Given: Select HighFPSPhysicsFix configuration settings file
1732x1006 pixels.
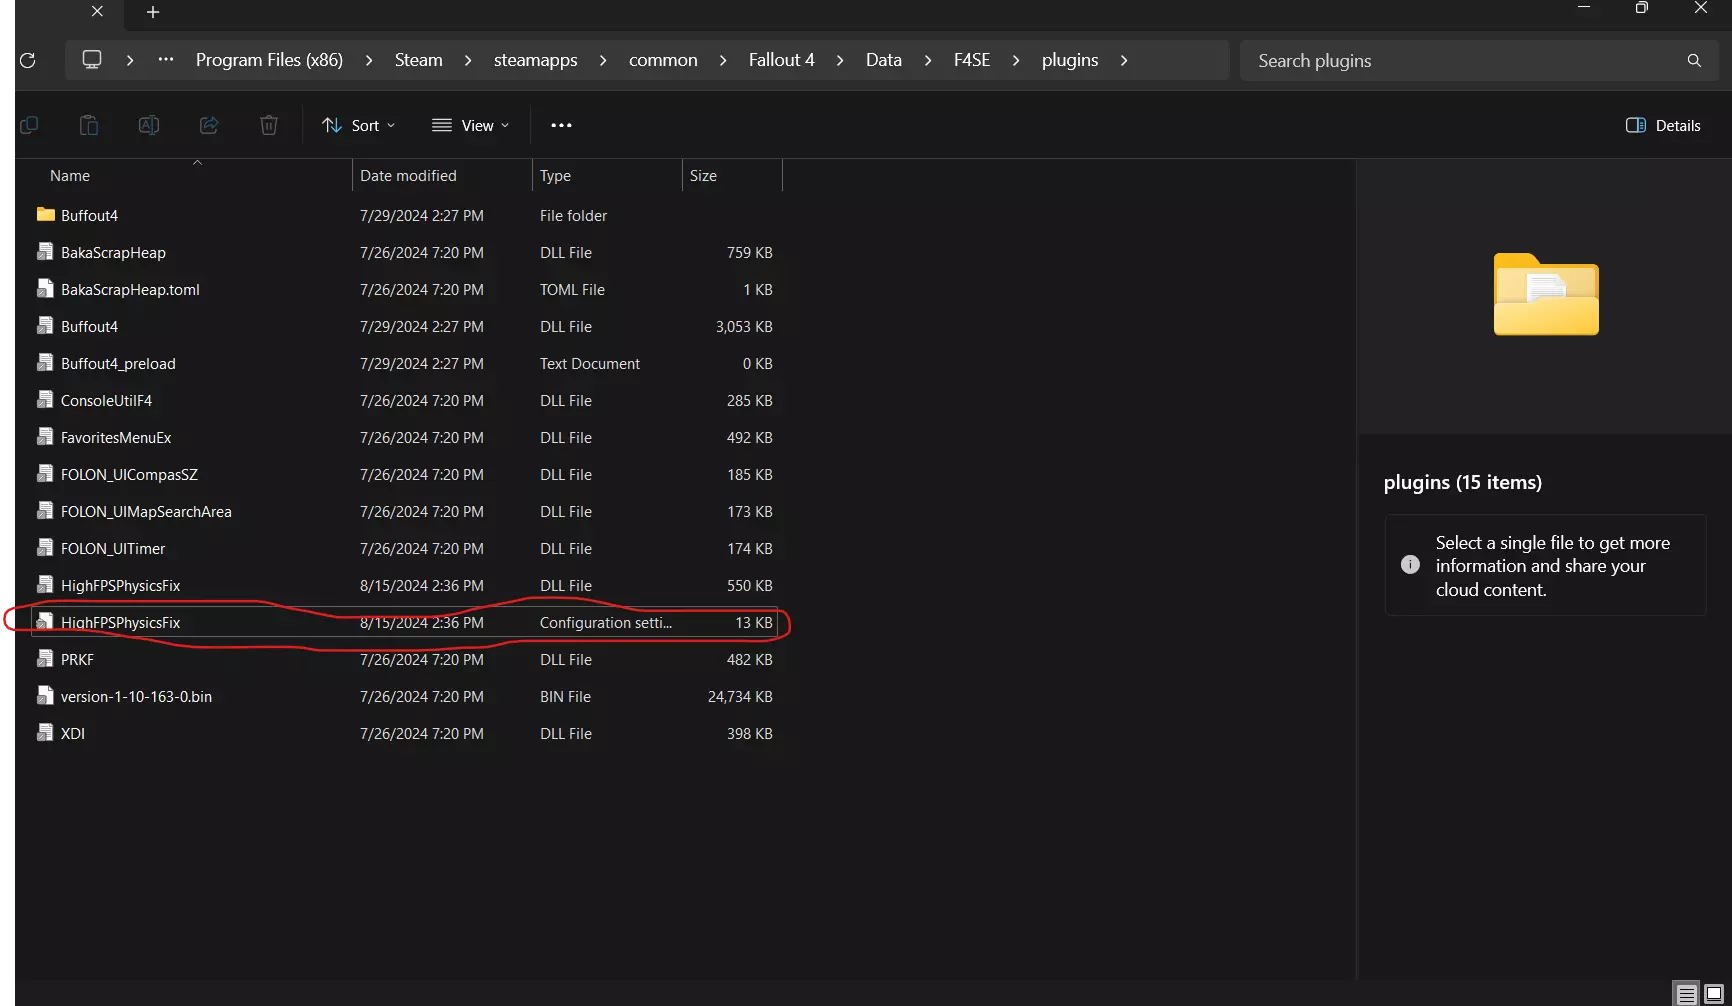Looking at the screenshot, I should pyautogui.click(x=121, y=622).
